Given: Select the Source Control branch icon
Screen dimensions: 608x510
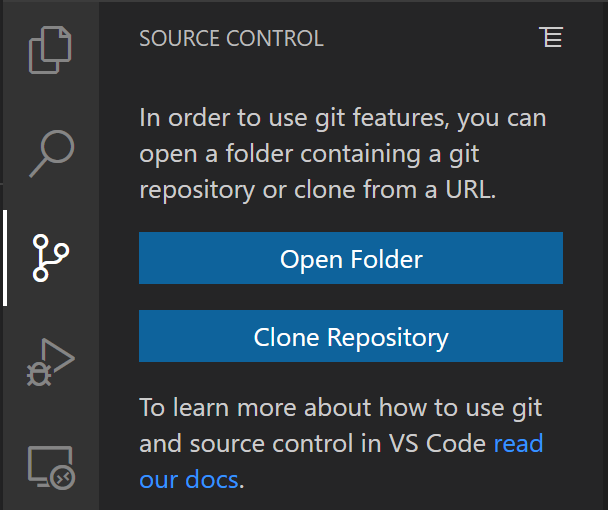Looking at the screenshot, I should tap(51, 257).
